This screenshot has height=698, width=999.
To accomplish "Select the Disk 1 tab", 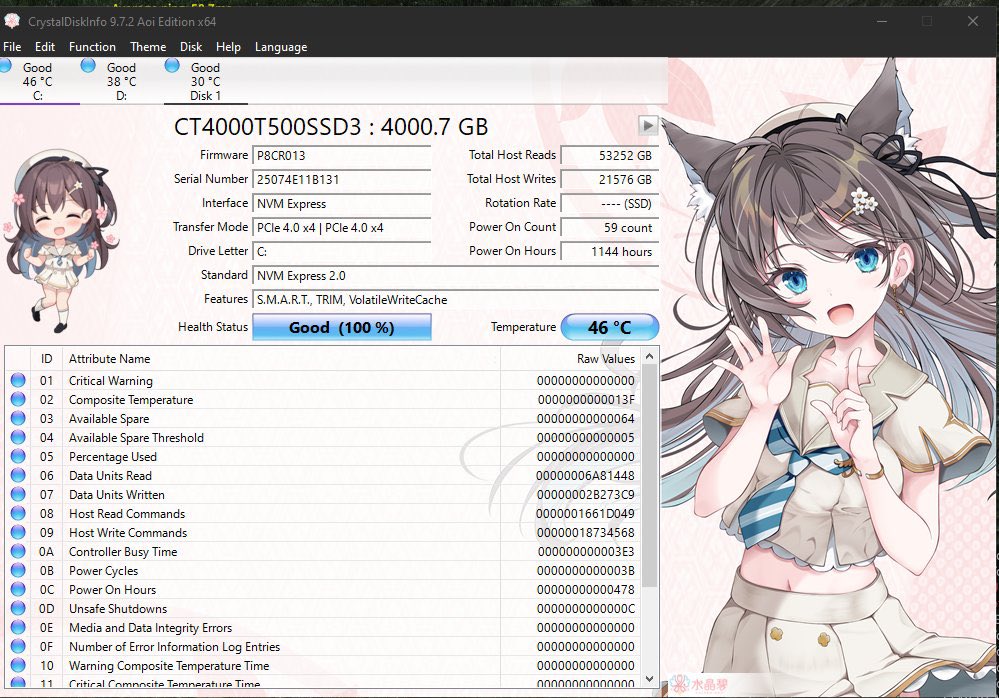I will pyautogui.click(x=205, y=81).
